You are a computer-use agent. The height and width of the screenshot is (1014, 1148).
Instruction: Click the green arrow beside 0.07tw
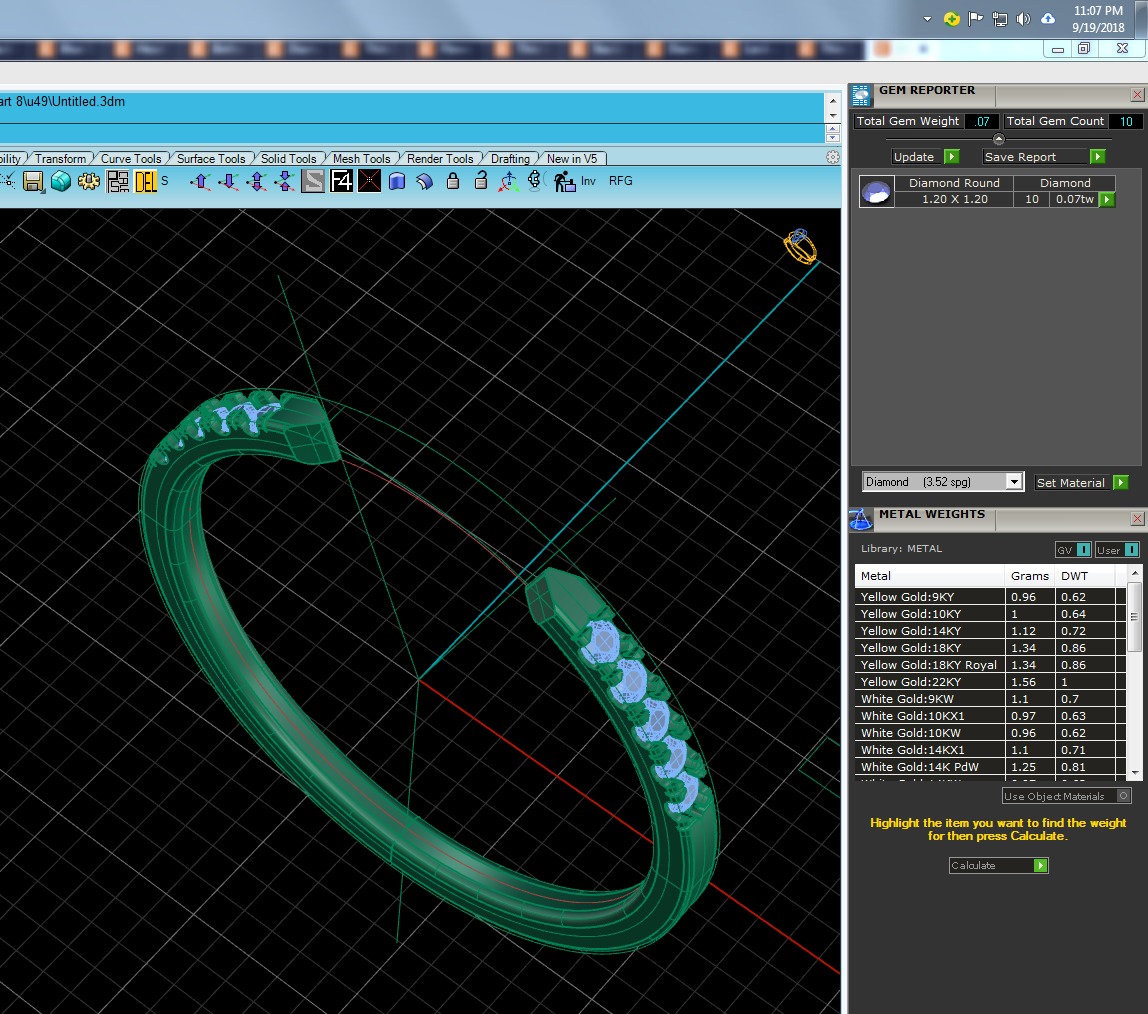(1107, 199)
